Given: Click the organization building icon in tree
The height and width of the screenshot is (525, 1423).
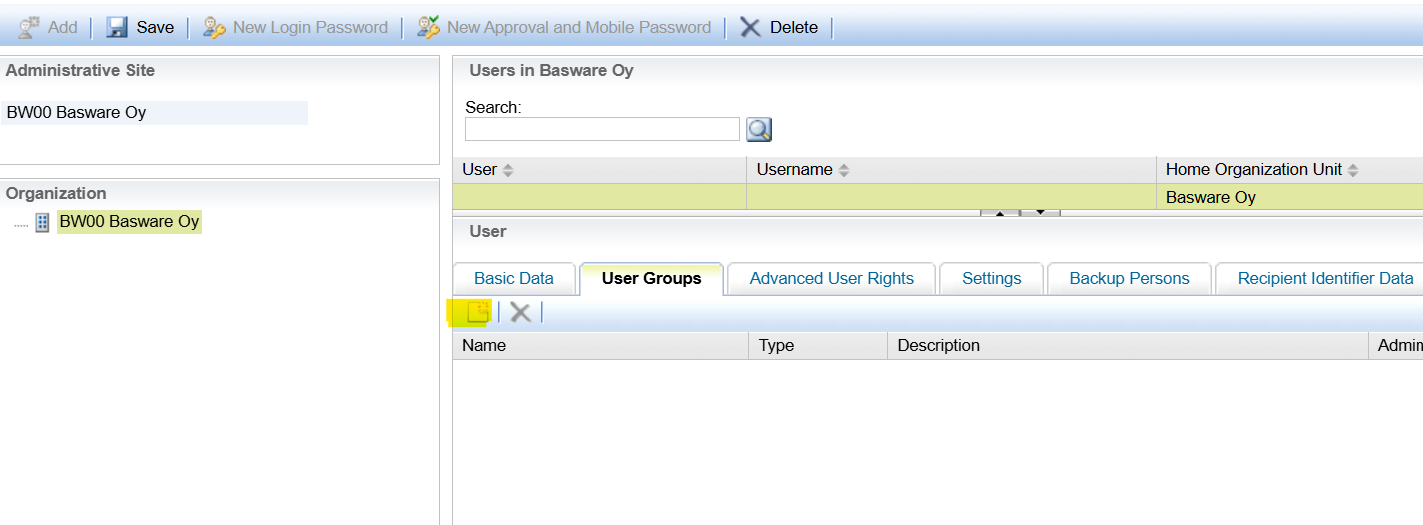Looking at the screenshot, I should [x=42, y=222].
